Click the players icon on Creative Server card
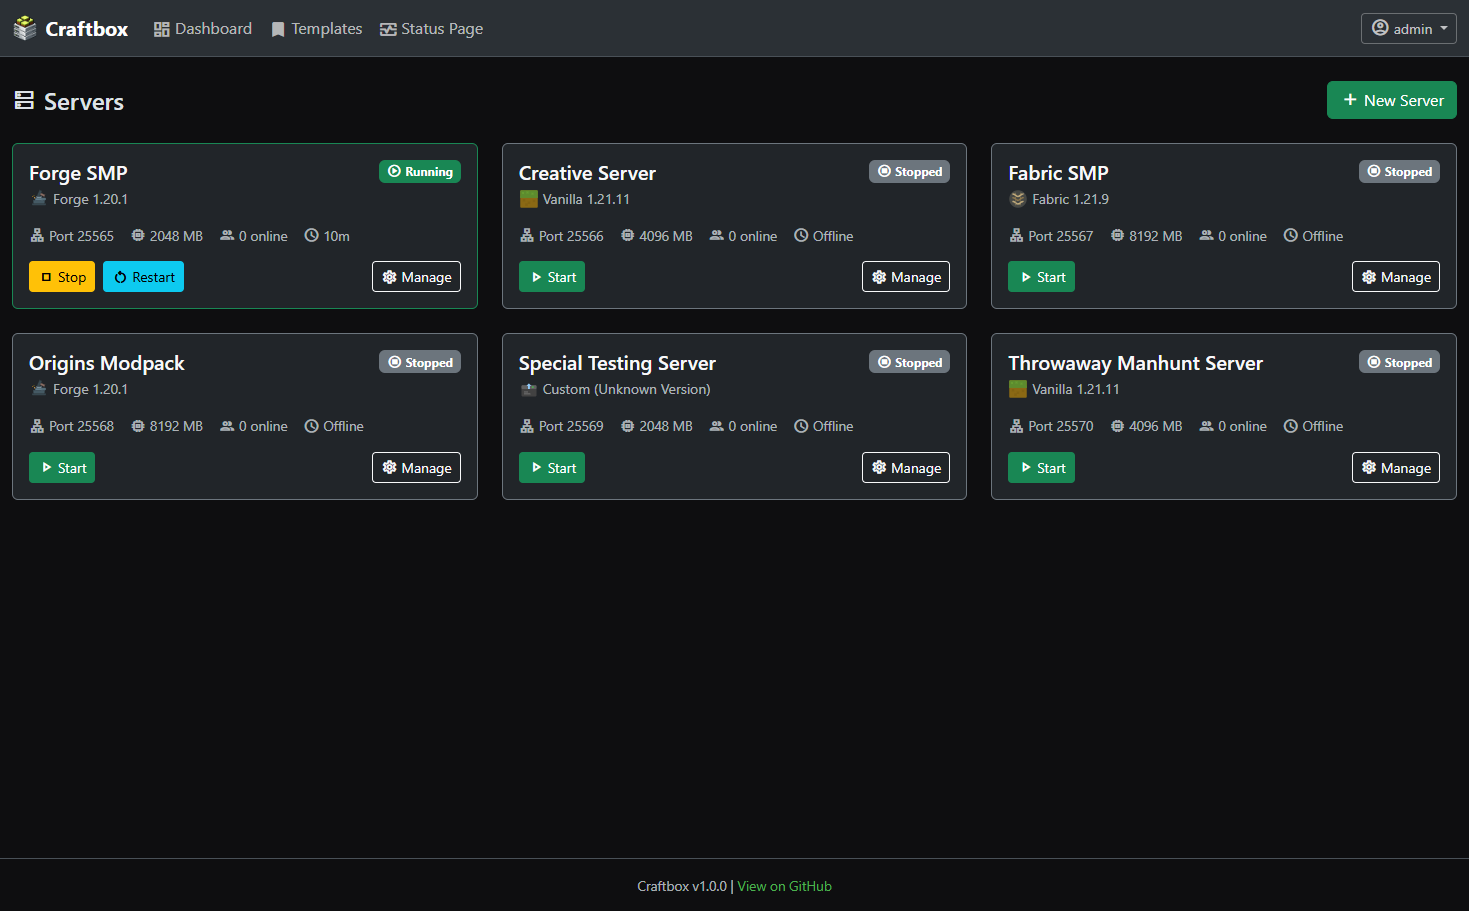1469x911 pixels. click(x=717, y=236)
